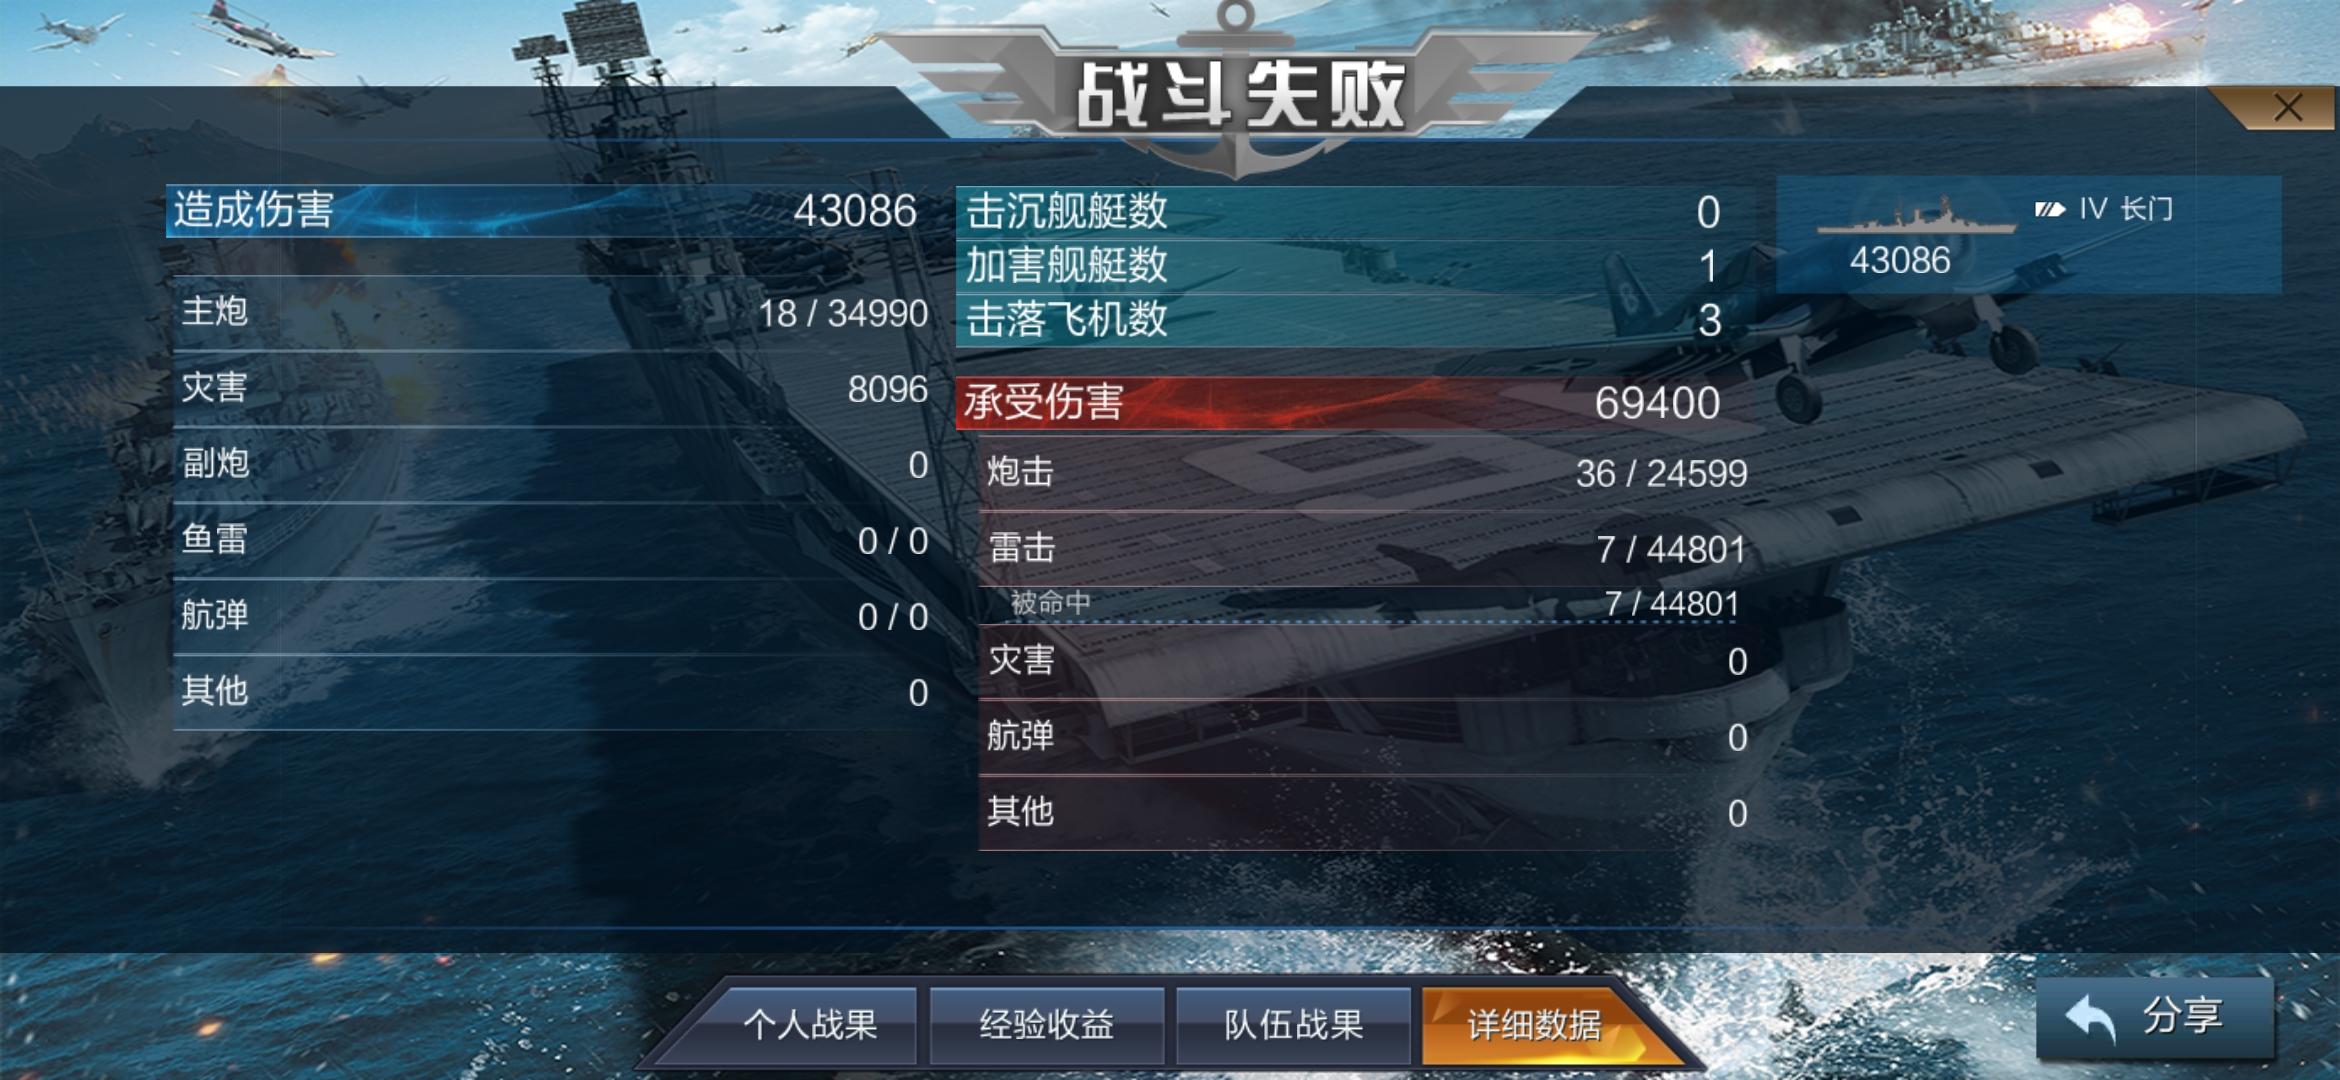2340x1080 pixels.
Task: Click the 分享 share button
Action: tap(2155, 1018)
